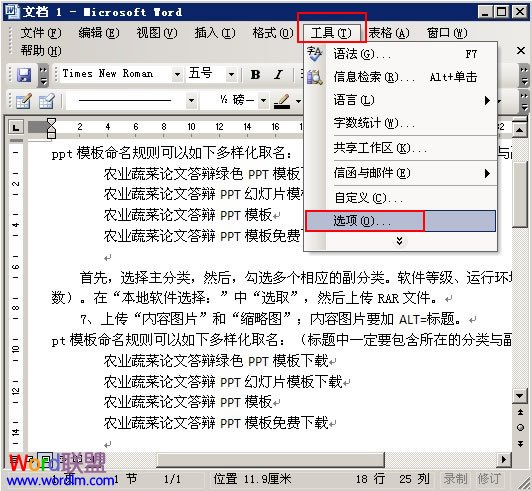The image size is (532, 491).
Task: Expand the 信函与邮件(E) submenu
Action: [x=487, y=173]
